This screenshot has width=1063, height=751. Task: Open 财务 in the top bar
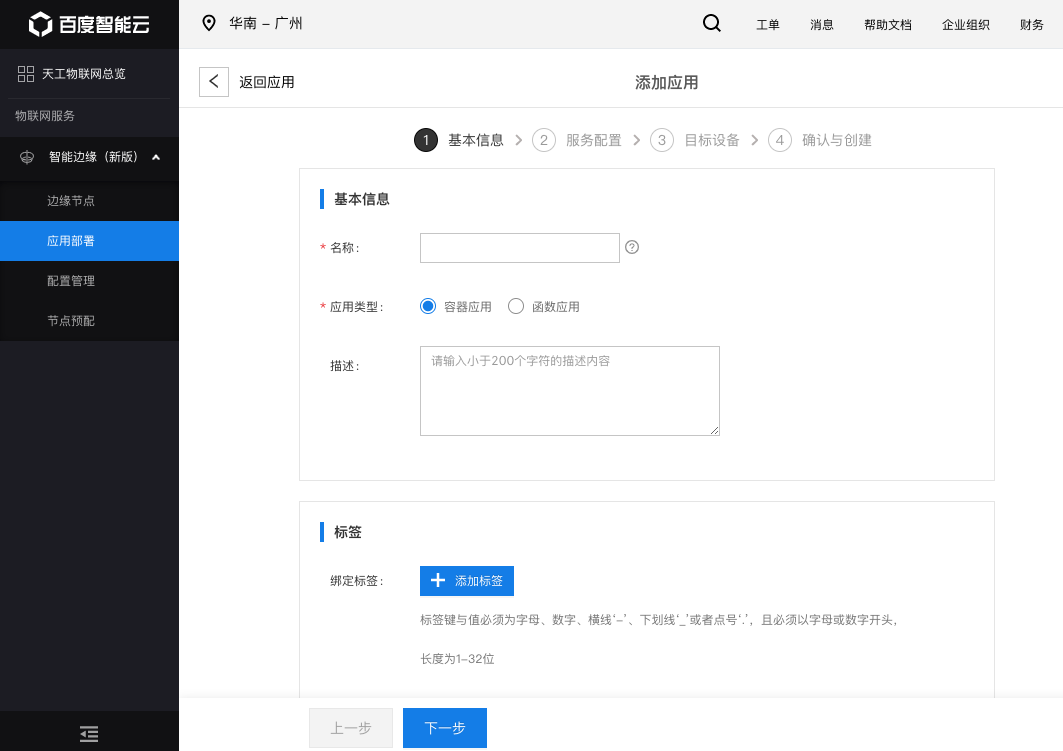[1031, 25]
